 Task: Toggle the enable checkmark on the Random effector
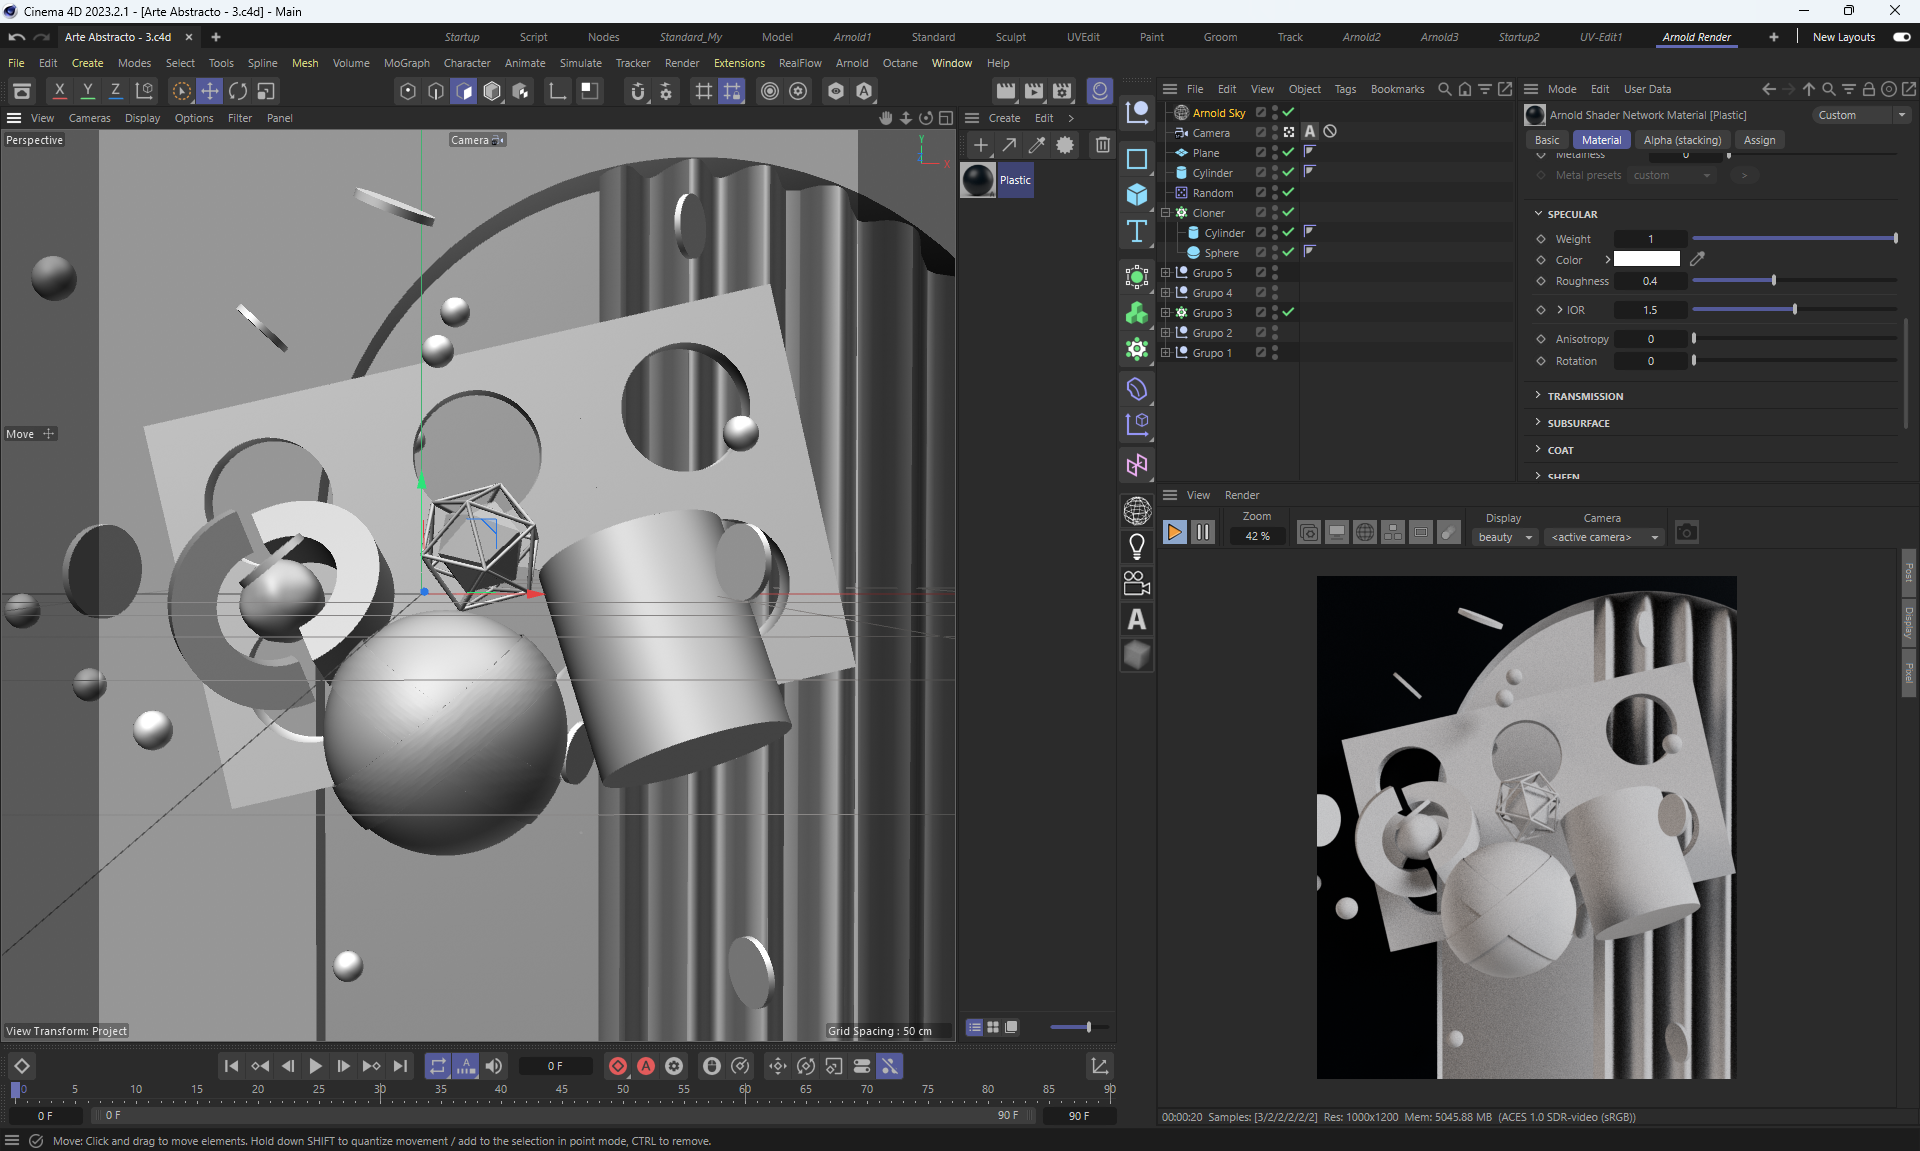1289,192
